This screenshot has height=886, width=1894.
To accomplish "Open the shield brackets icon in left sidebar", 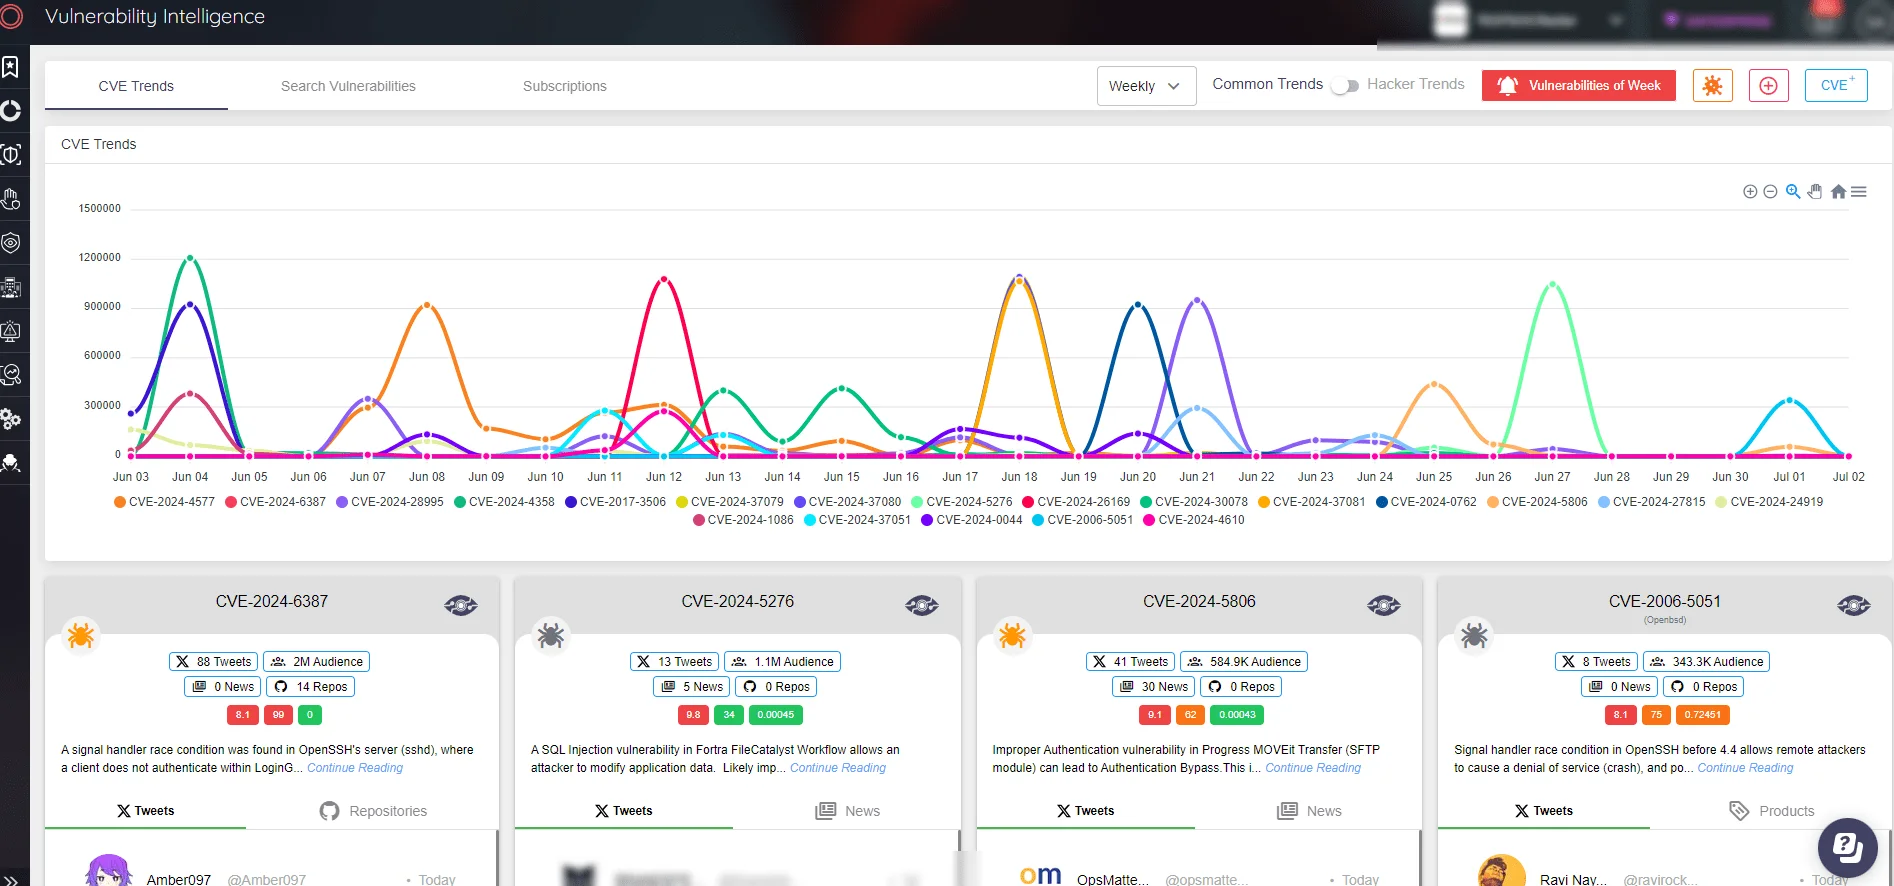I will [x=10, y=154].
